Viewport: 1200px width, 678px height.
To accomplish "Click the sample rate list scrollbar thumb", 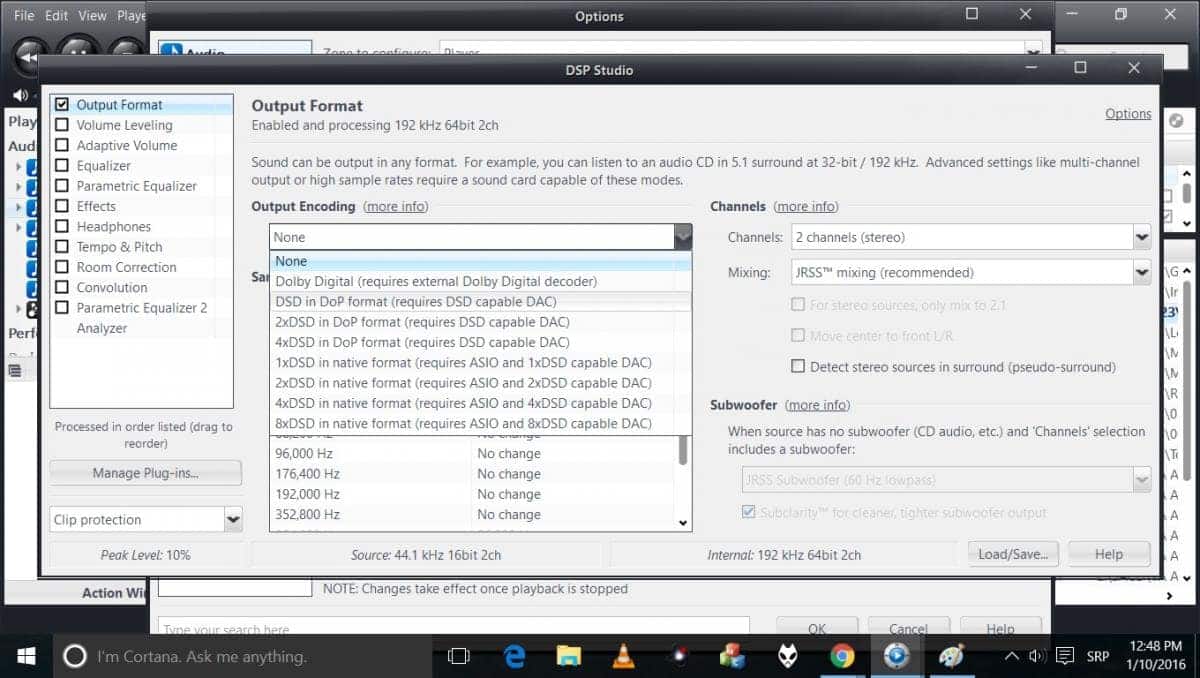I will point(684,449).
